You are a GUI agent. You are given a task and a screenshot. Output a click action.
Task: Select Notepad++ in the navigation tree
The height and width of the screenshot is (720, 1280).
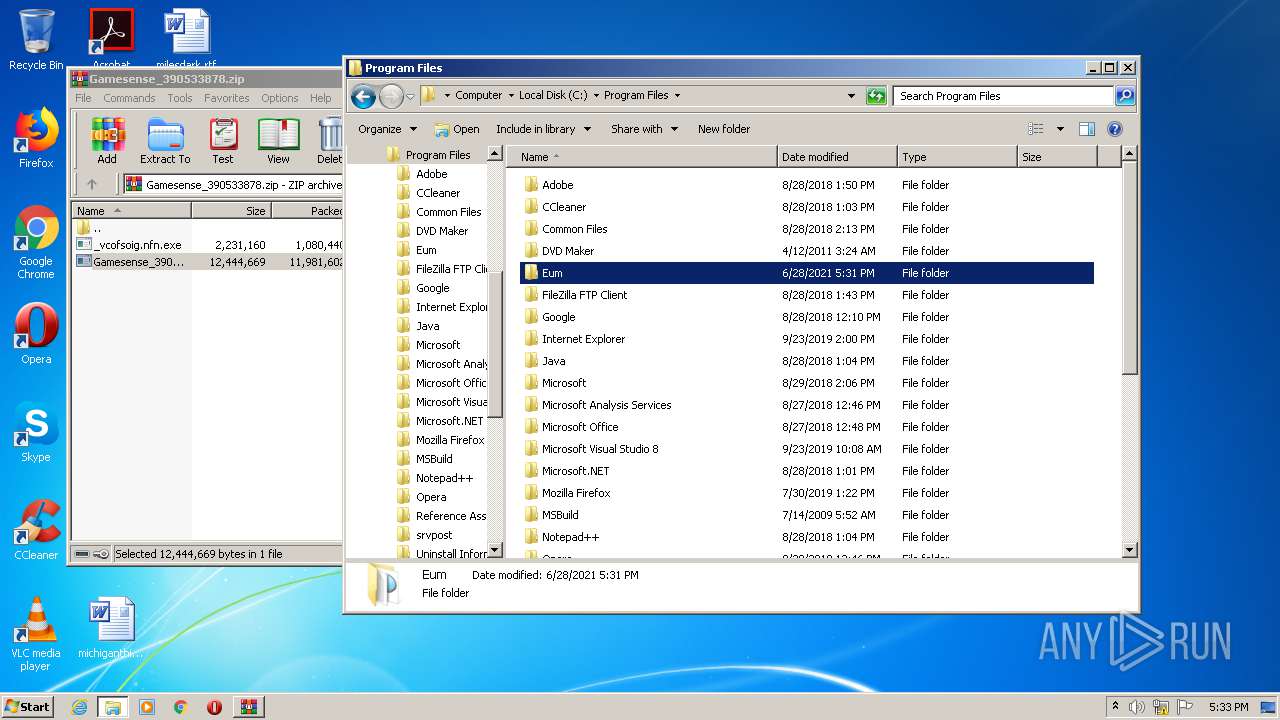(x=444, y=478)
